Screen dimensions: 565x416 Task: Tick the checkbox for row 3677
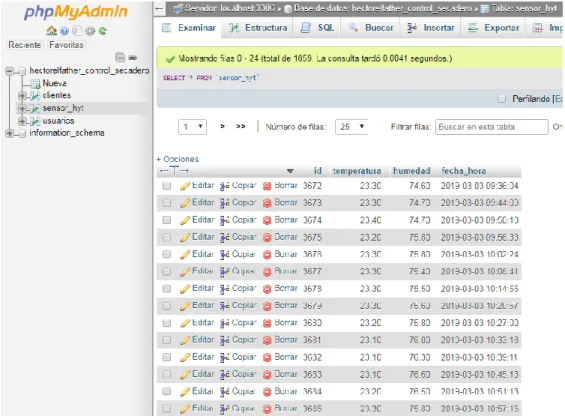pos(166,271)
